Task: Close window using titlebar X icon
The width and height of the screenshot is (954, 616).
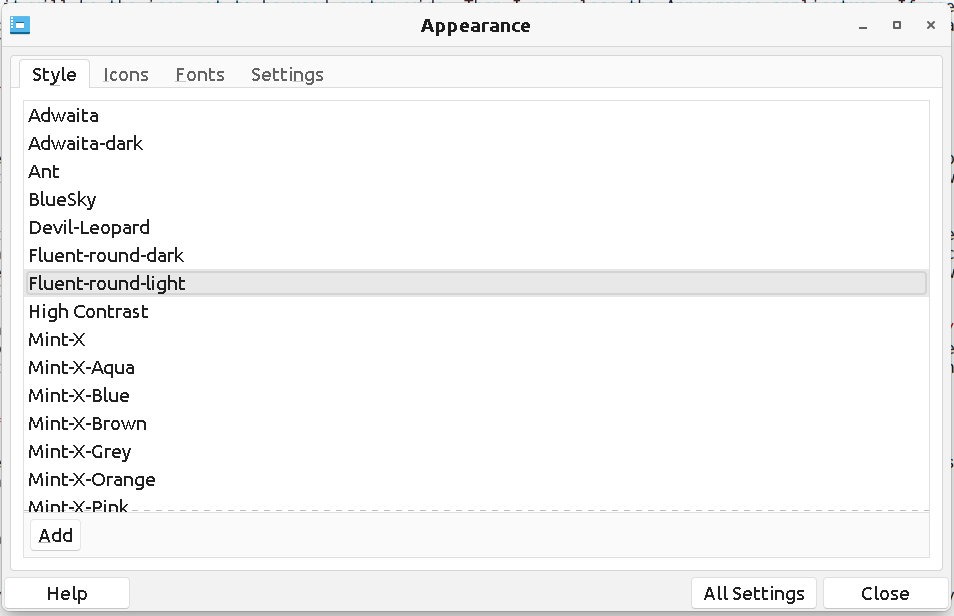Action: (931, 26)
